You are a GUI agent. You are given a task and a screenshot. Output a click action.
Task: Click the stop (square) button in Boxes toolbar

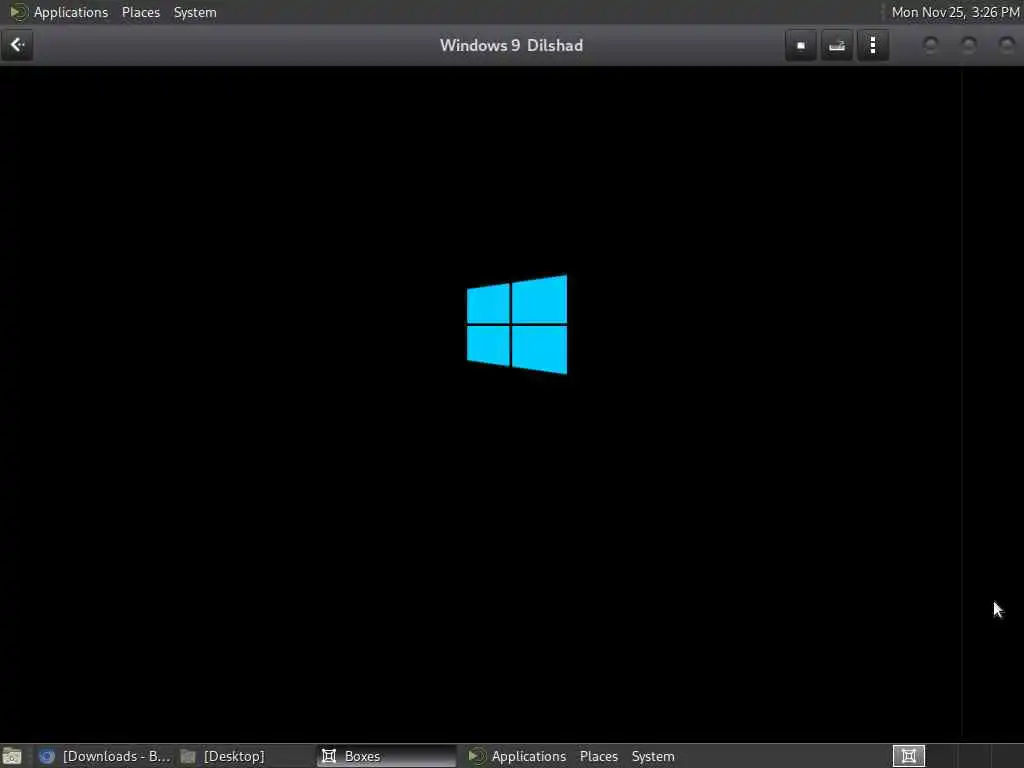(801, 45)
